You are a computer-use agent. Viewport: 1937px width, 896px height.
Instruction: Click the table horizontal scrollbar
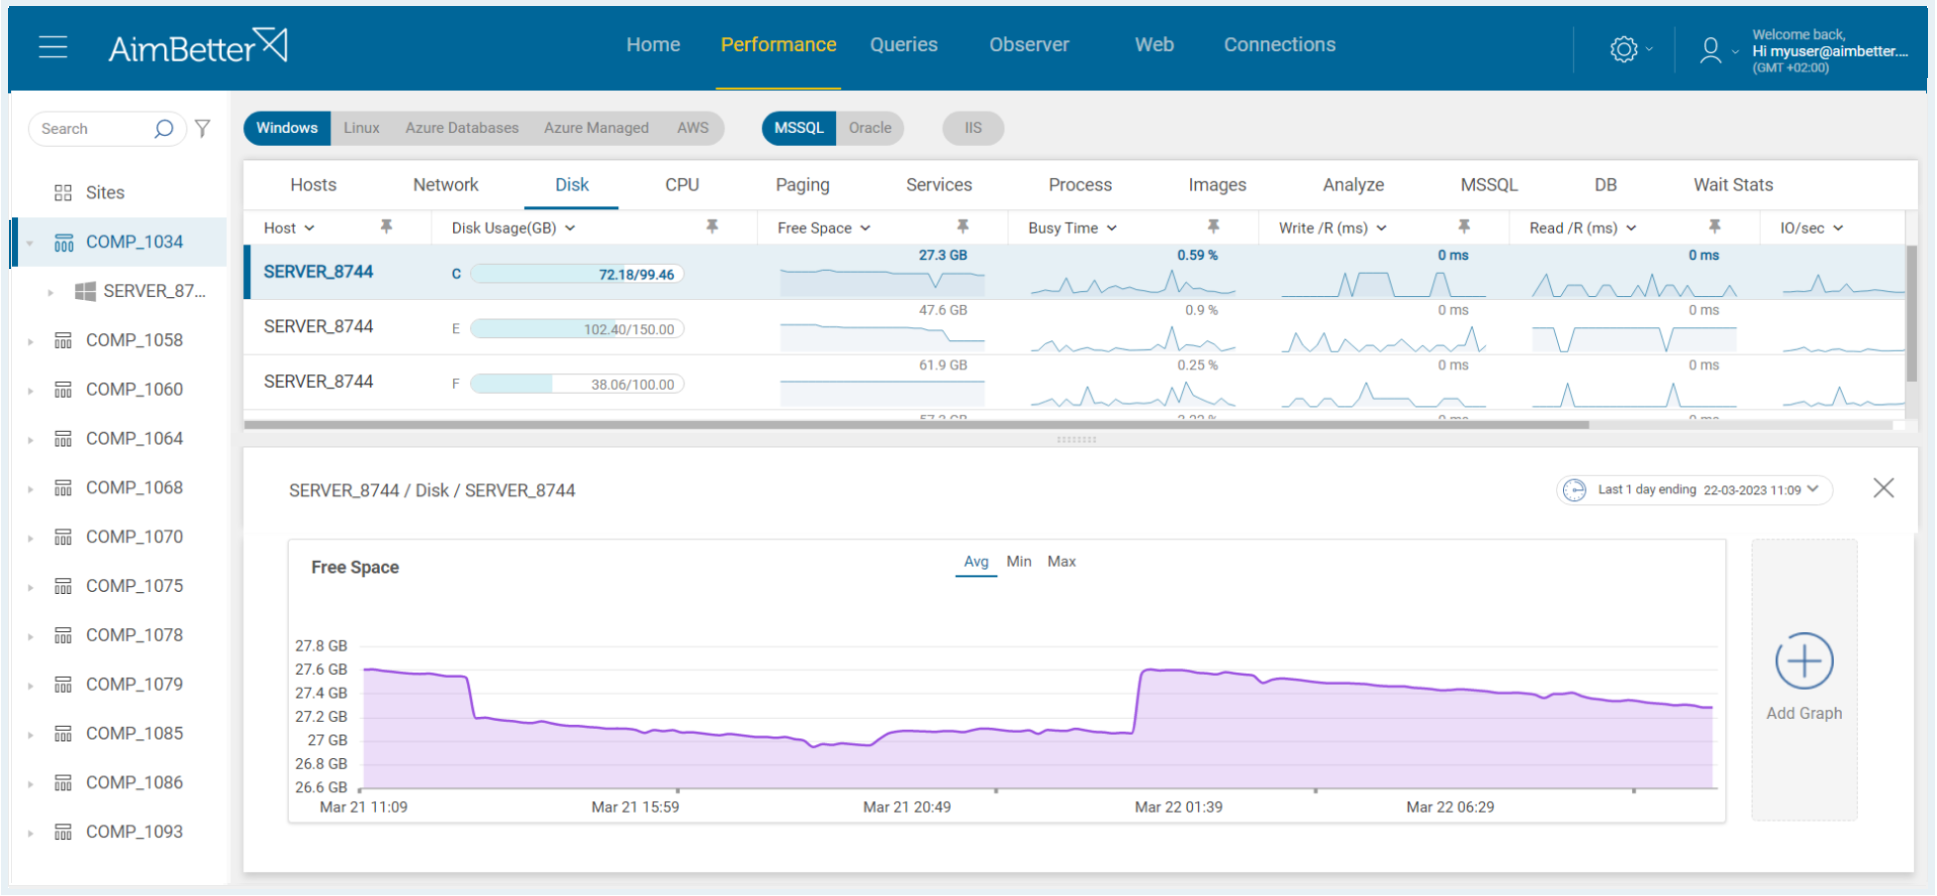point(916,425)
